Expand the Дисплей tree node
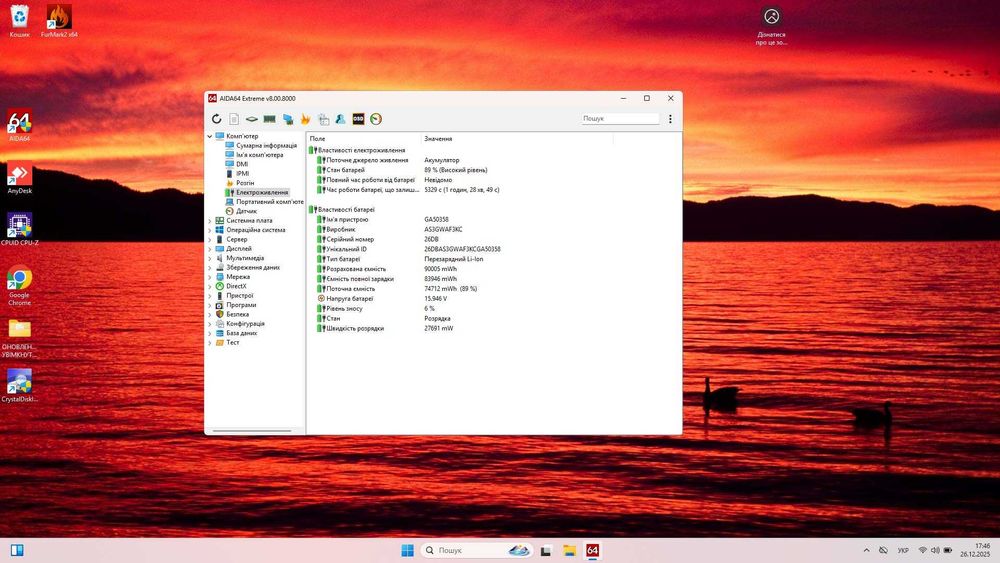The height and width of the screenshot is (563, 1000). 210,249
